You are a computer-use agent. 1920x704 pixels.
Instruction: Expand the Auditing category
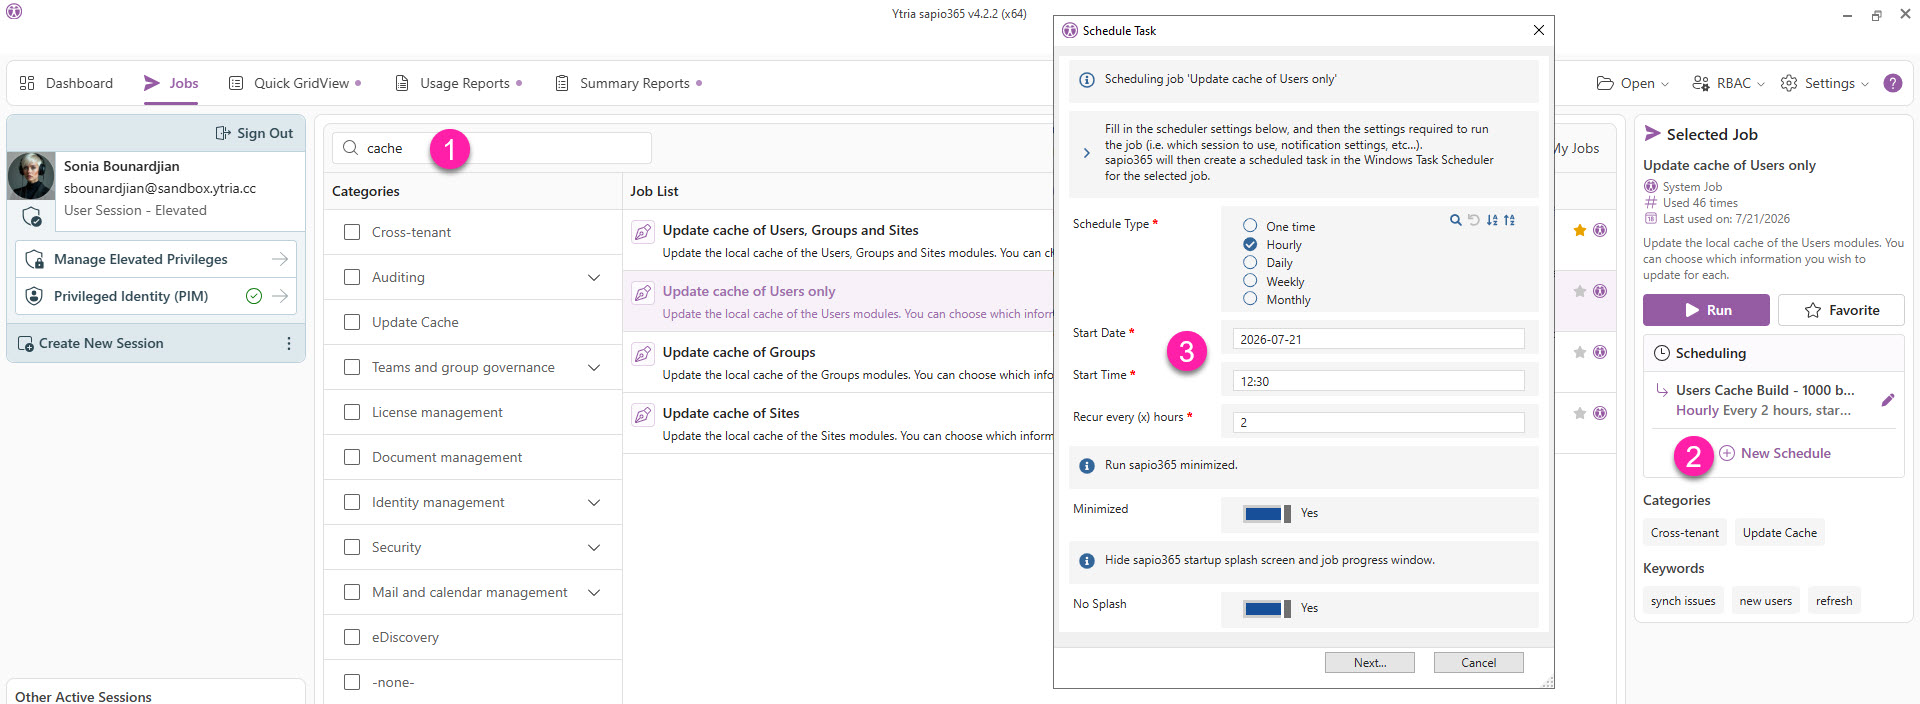[x=594, y=277]
